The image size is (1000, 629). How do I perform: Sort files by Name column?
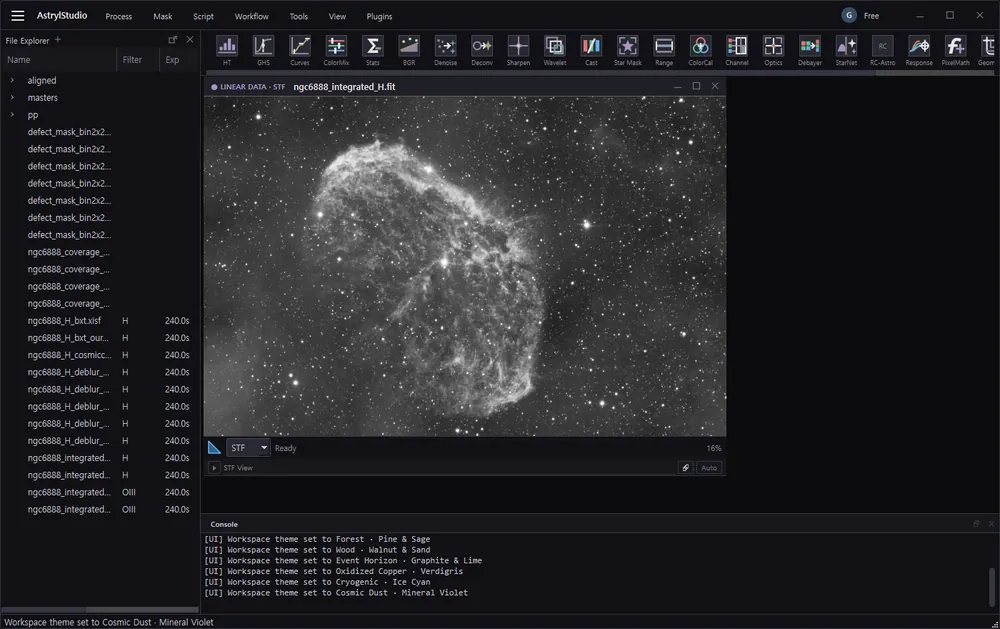click(59, 59)
